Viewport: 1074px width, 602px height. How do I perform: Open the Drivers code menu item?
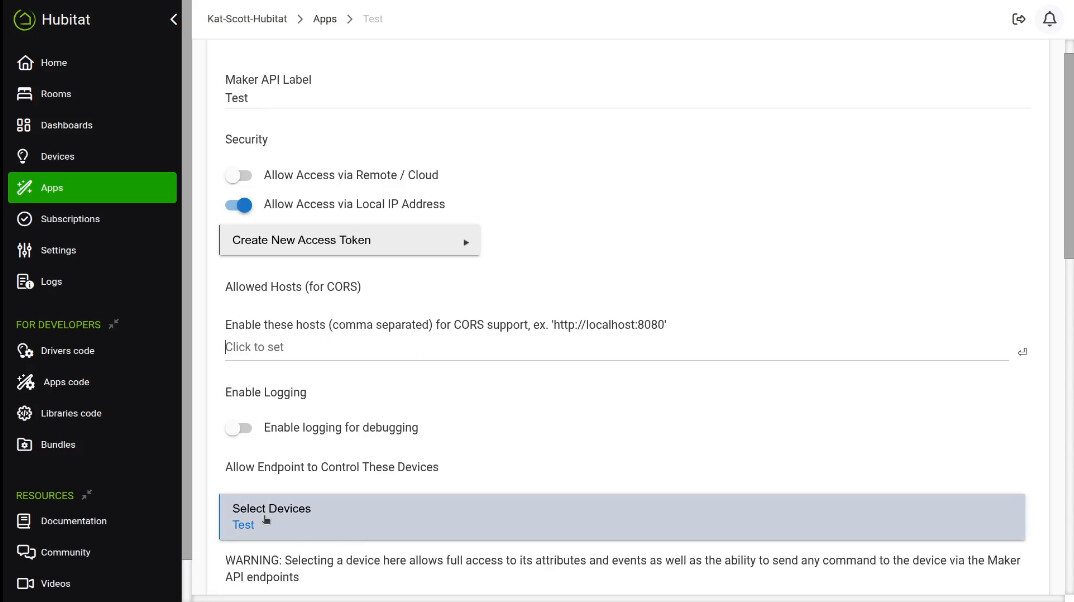pos(67,351)
